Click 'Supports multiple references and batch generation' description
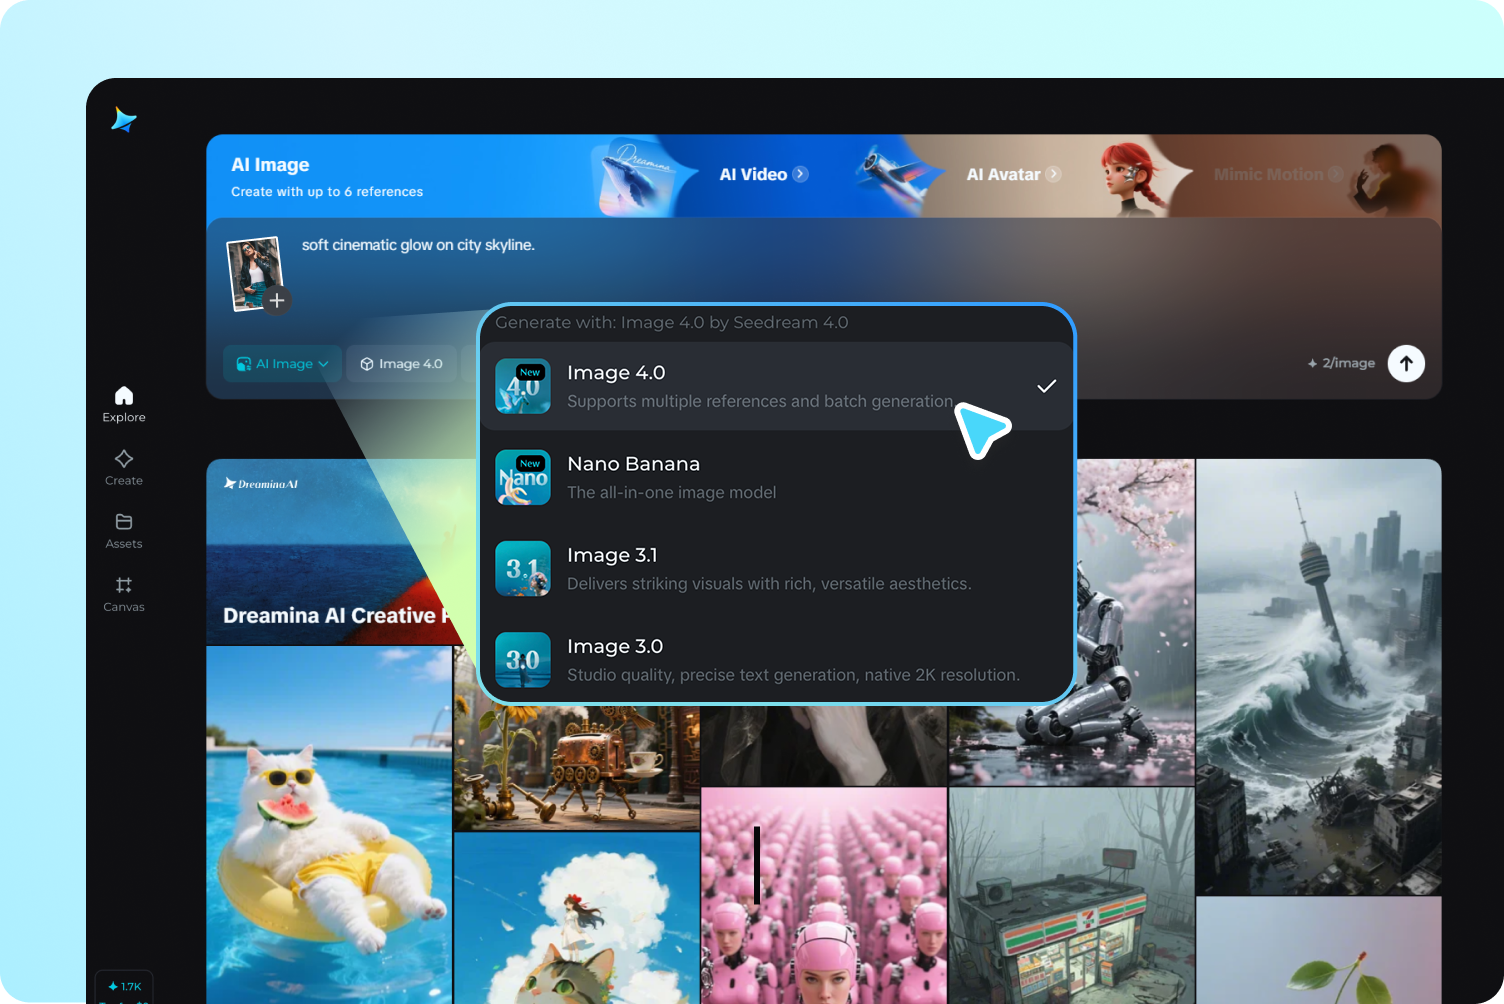This screenshot has height=1004, width=1504. click(x=760, y=401)
